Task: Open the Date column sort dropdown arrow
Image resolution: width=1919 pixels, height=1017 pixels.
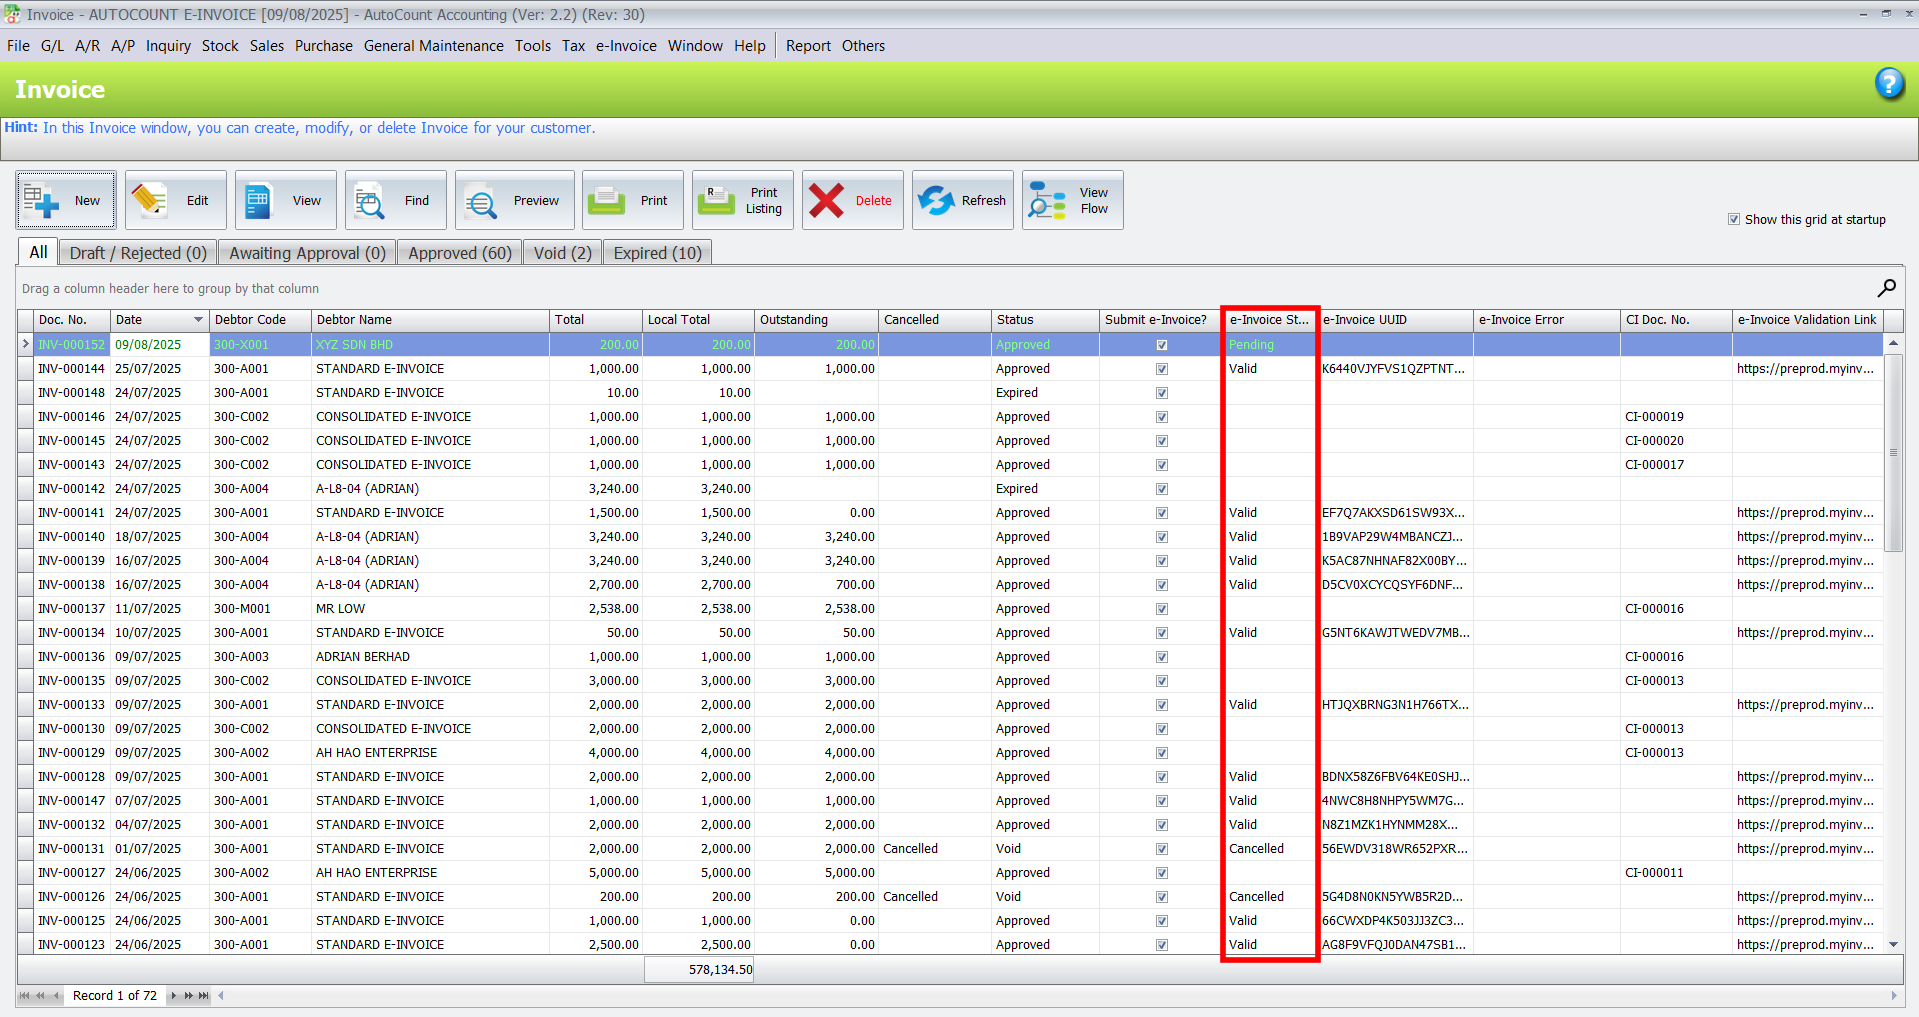Action: point(198,320)
